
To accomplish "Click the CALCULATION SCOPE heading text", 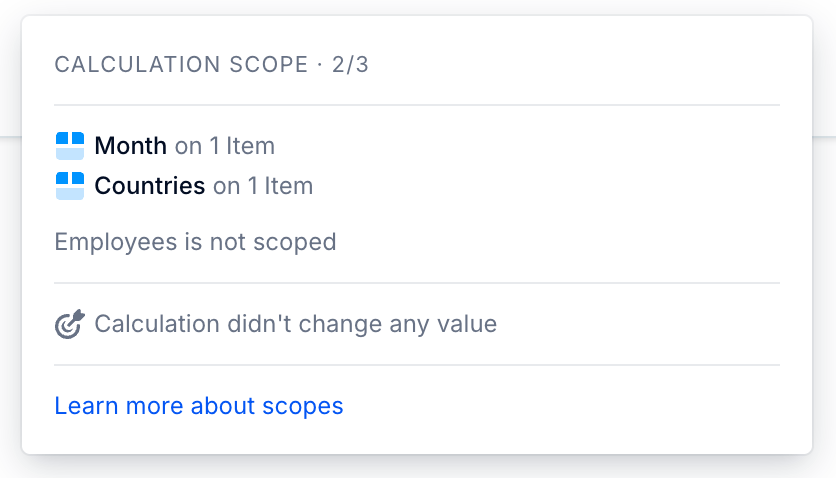I will [181, 64].
